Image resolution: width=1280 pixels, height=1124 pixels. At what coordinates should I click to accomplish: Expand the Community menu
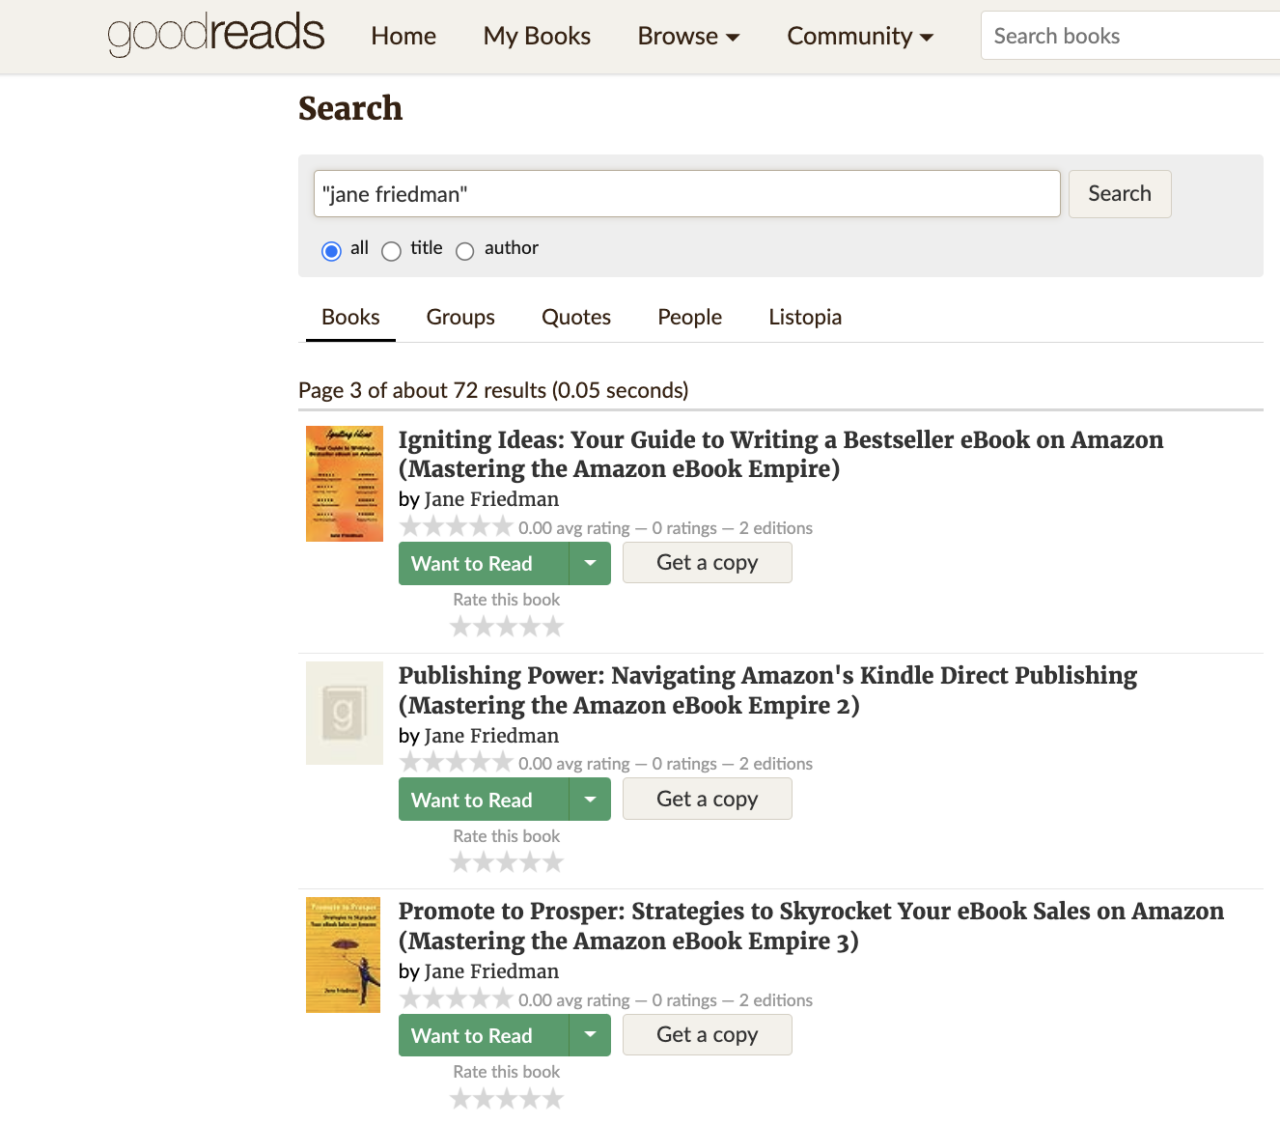(859, 36)
